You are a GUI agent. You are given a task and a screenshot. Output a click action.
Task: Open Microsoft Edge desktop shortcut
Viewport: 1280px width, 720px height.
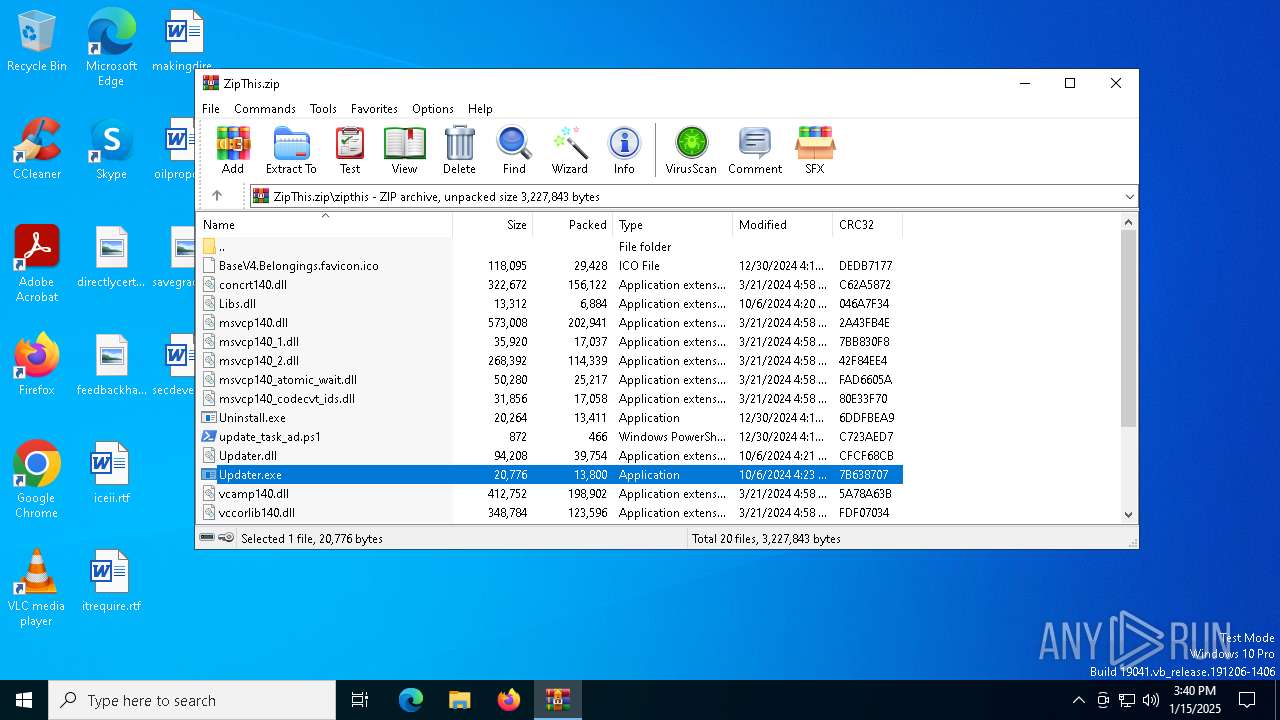pyautogui.click(x=111, y=48)
